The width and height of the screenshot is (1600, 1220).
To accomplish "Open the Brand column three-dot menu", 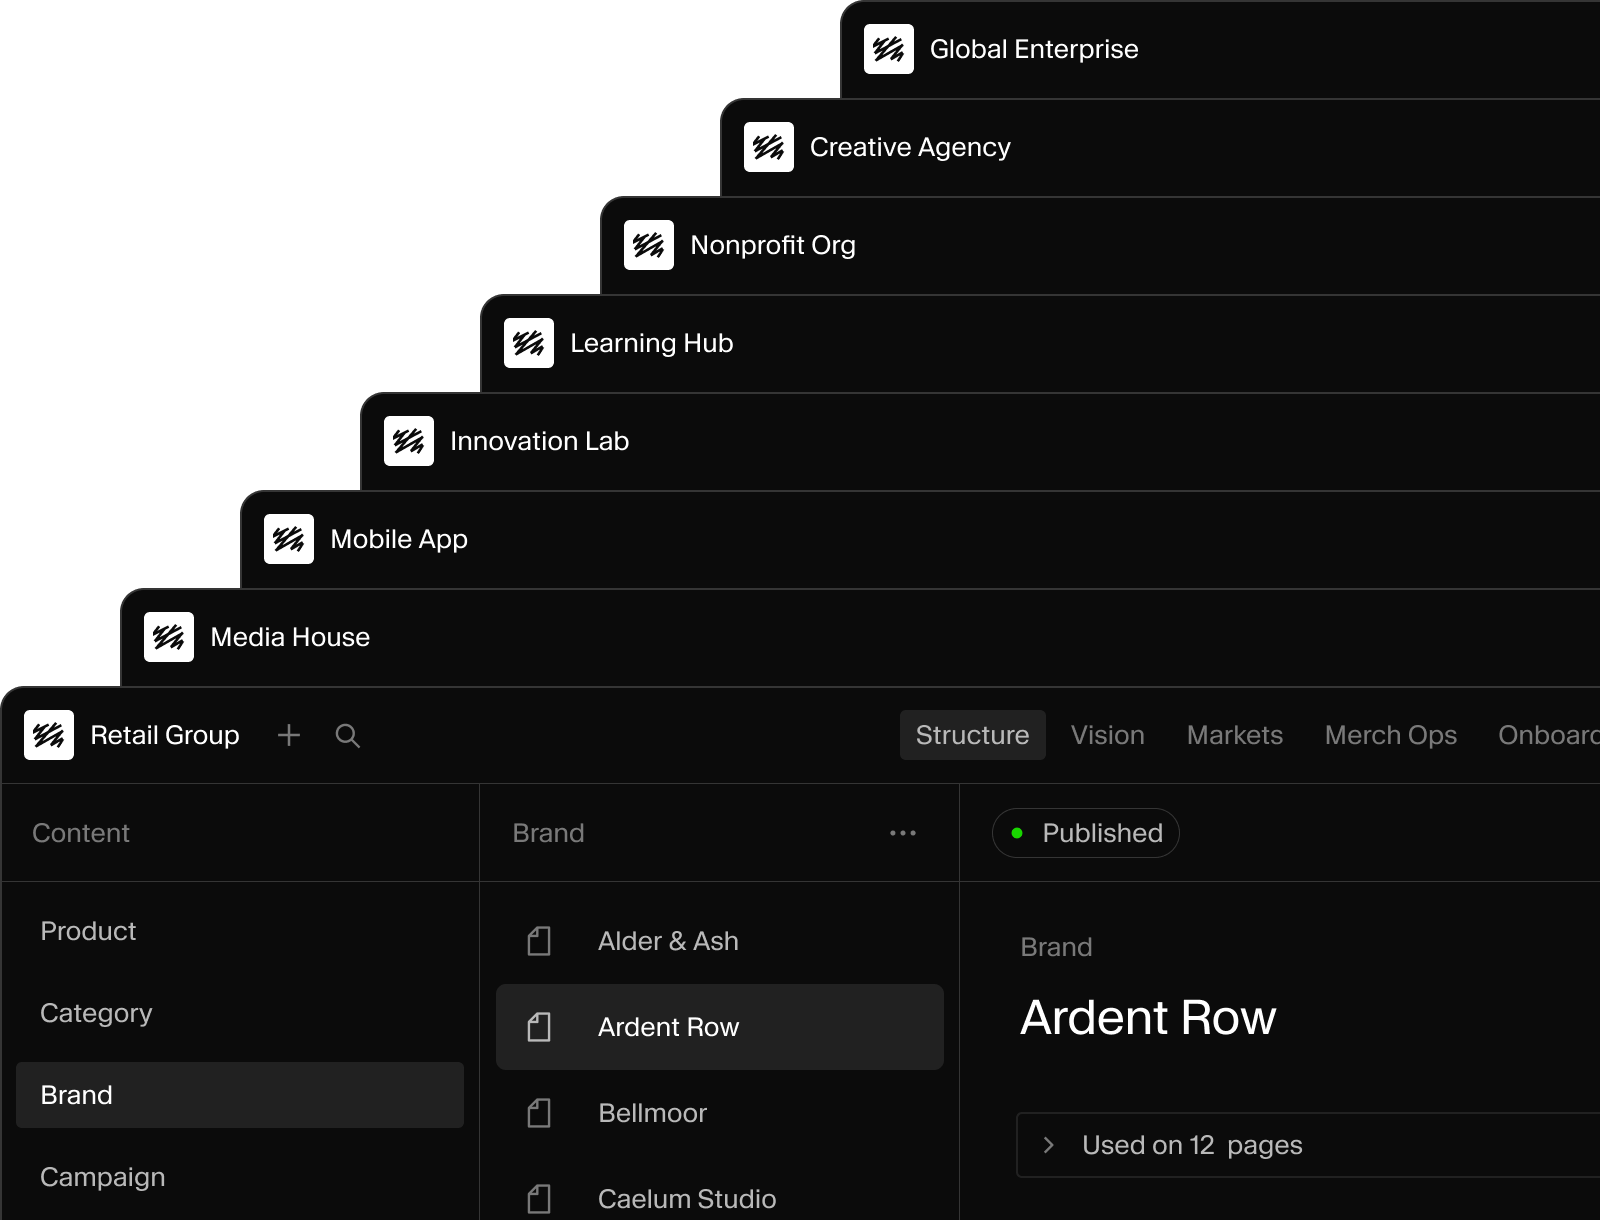I will [903, 833].
